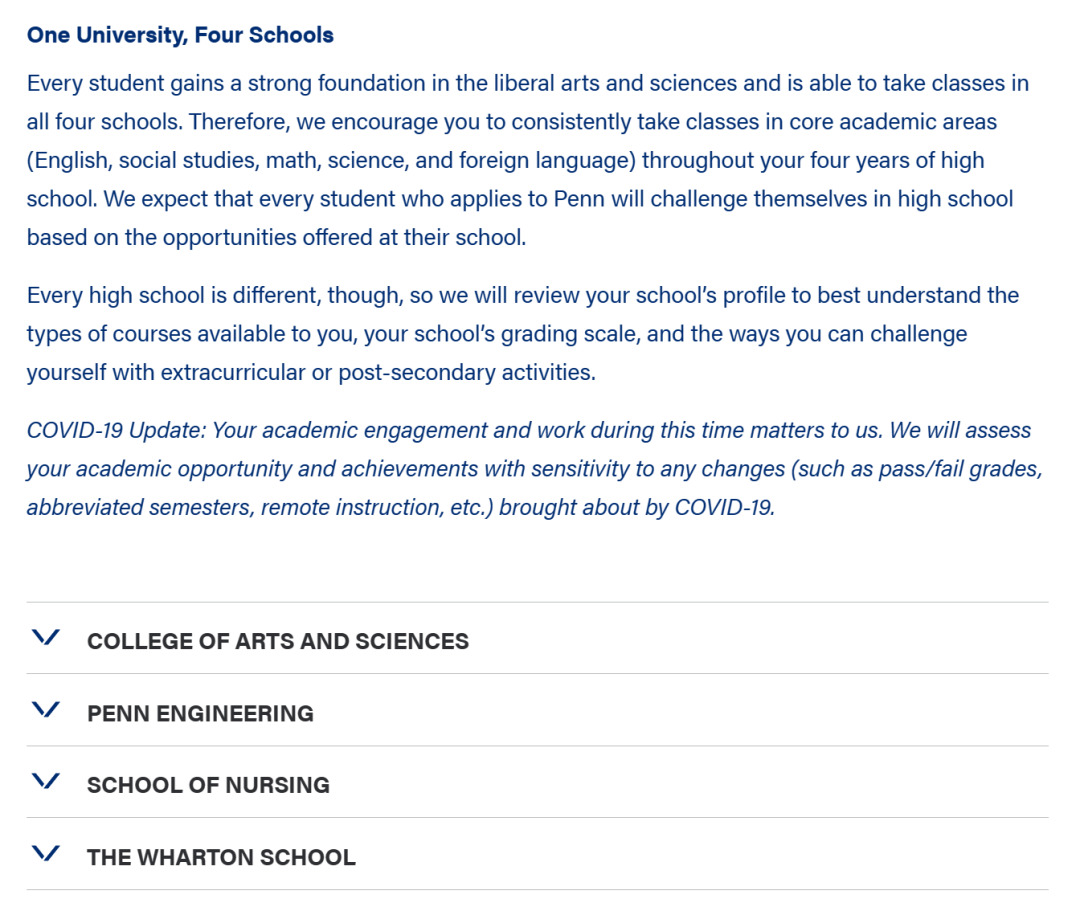Image resolution: width=1080 pixels, height=907 pixels.
Task: Toggle the chevron next to The Wharton School
Action: (x=45, y=853)
